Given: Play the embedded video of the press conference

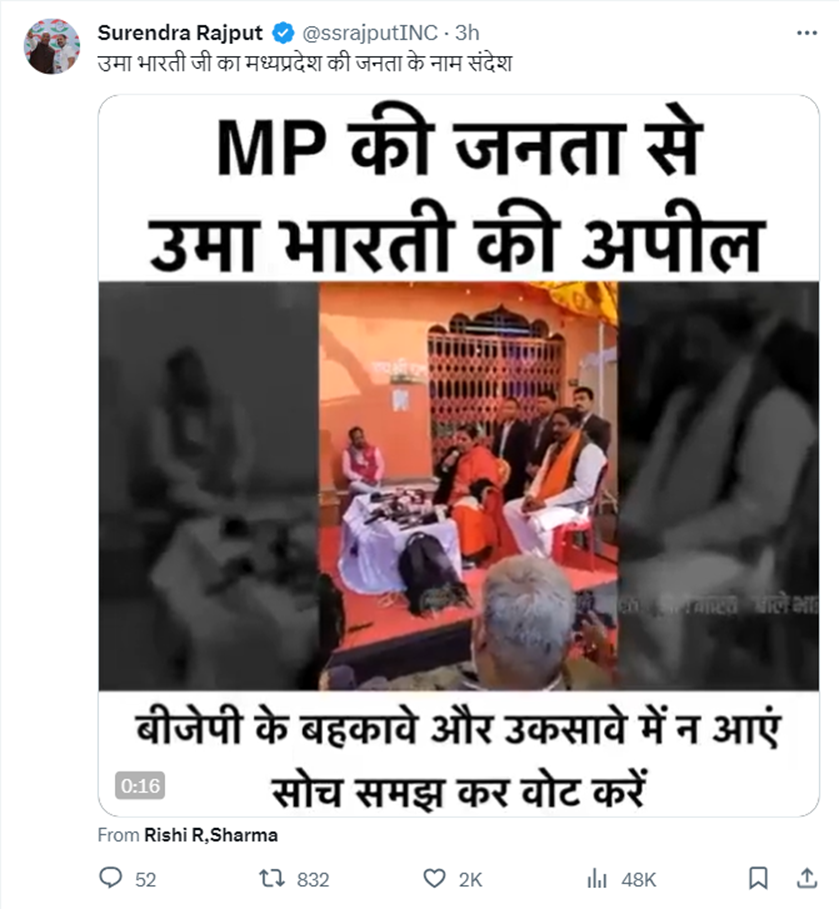Looking at the screenshot, I should [x=458, y=485].
